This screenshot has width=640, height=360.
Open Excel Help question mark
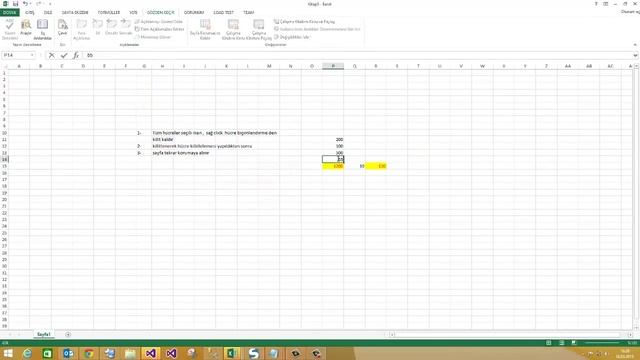pyautogui.click(x=596, y=4)
